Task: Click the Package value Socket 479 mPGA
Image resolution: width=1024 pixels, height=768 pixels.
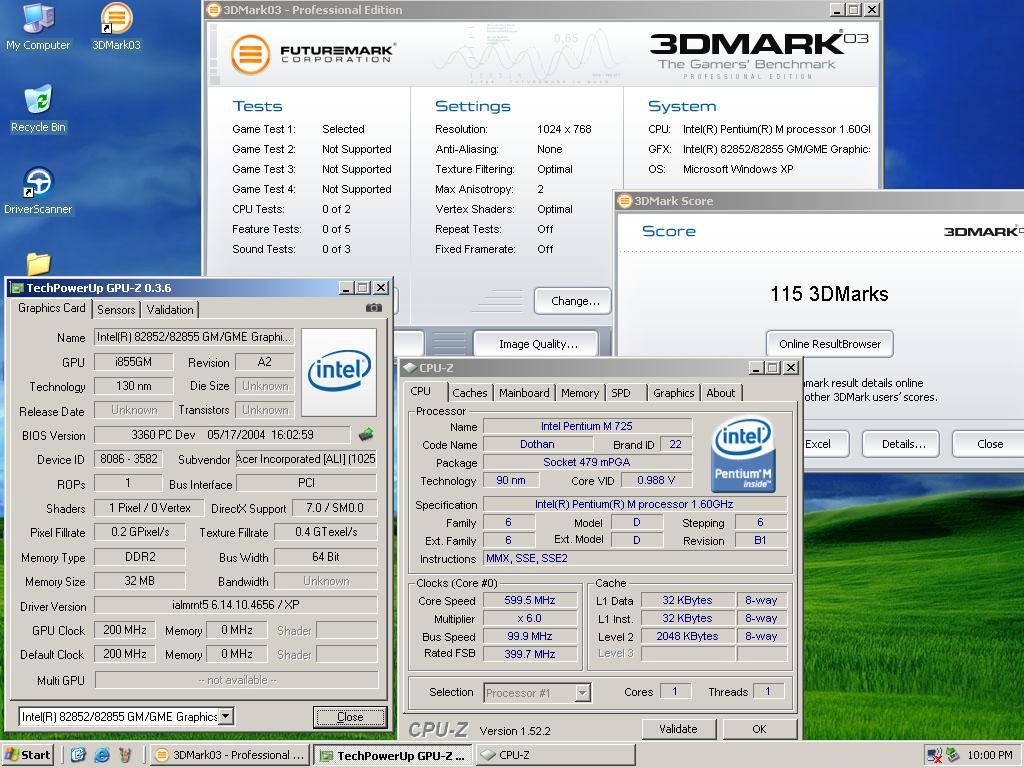Action: point(586,462)
